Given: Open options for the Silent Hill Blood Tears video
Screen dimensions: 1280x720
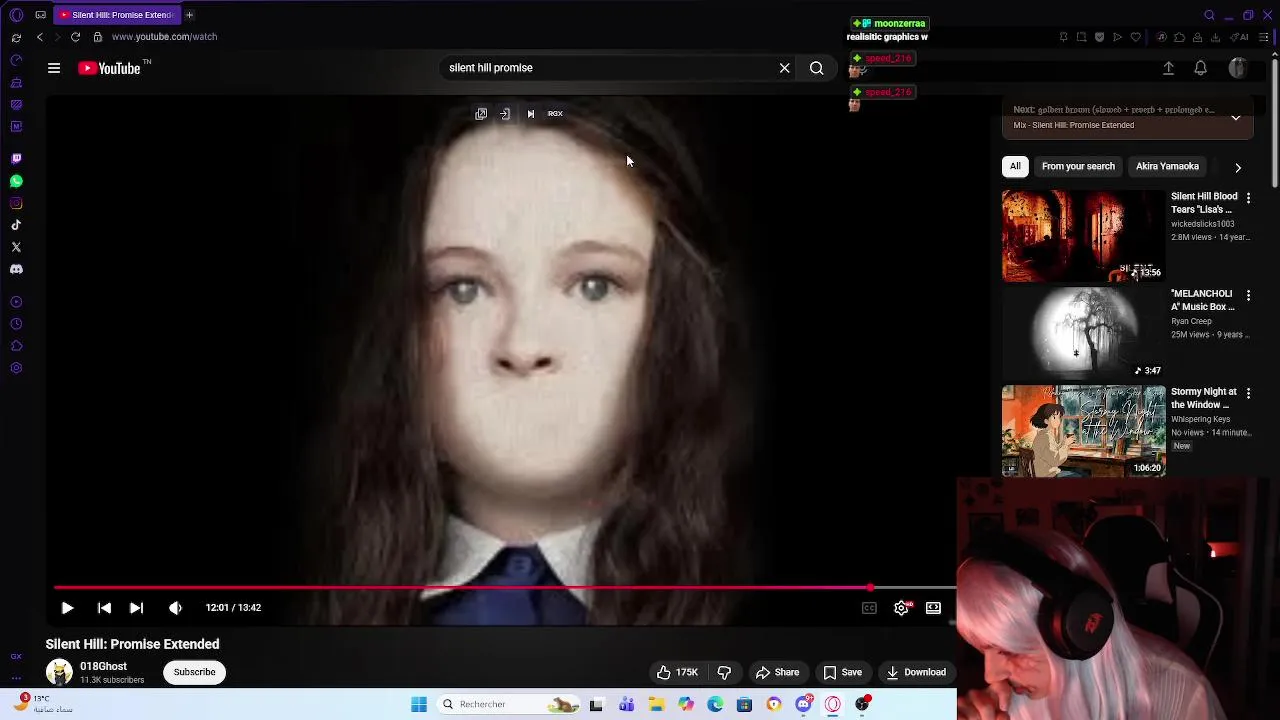Looking at the screenshot, I should pyautogui.click(x=1248, y=198).
